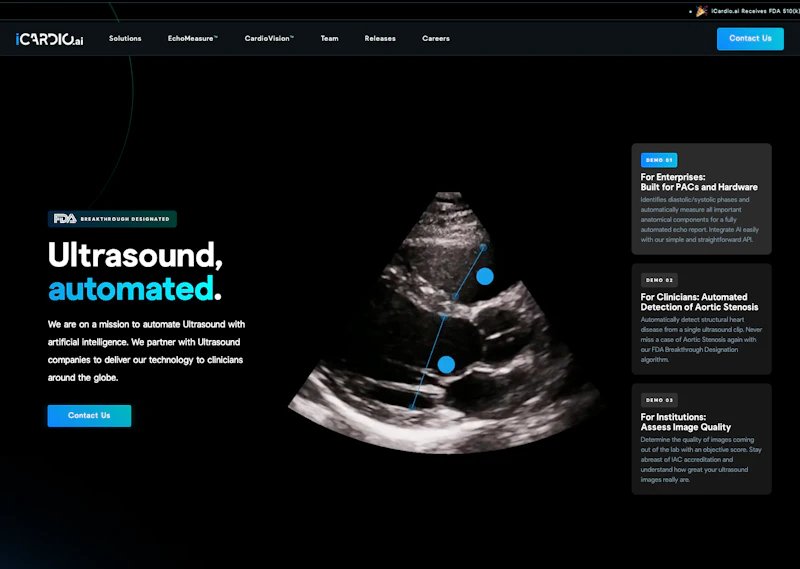Click Contact Us button under hero text
This screenshot has width=800, height=569.
point(89,415)
